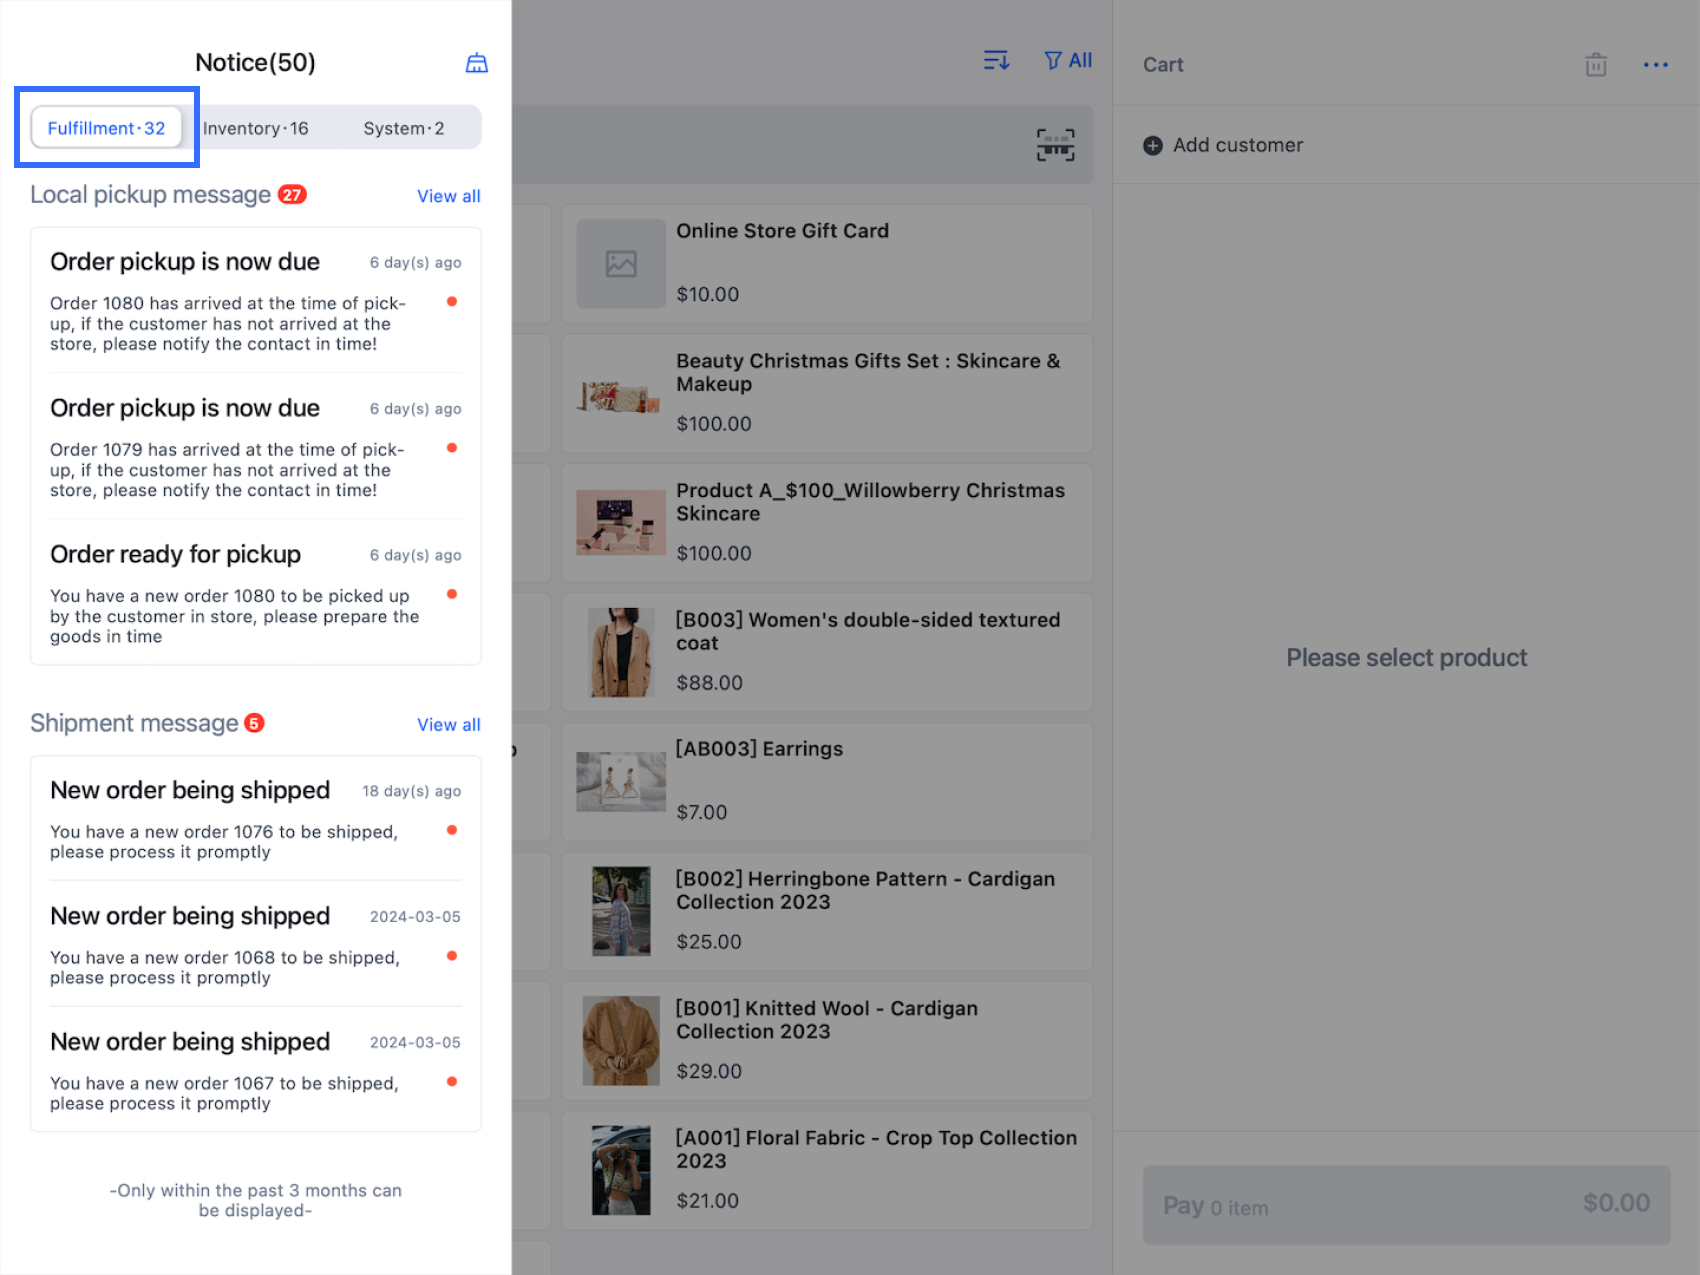The width and height of the screenshot is (1700, 1275).
Task: Open the order 1067 shipment notice
Action: [x=256, y=1071]
